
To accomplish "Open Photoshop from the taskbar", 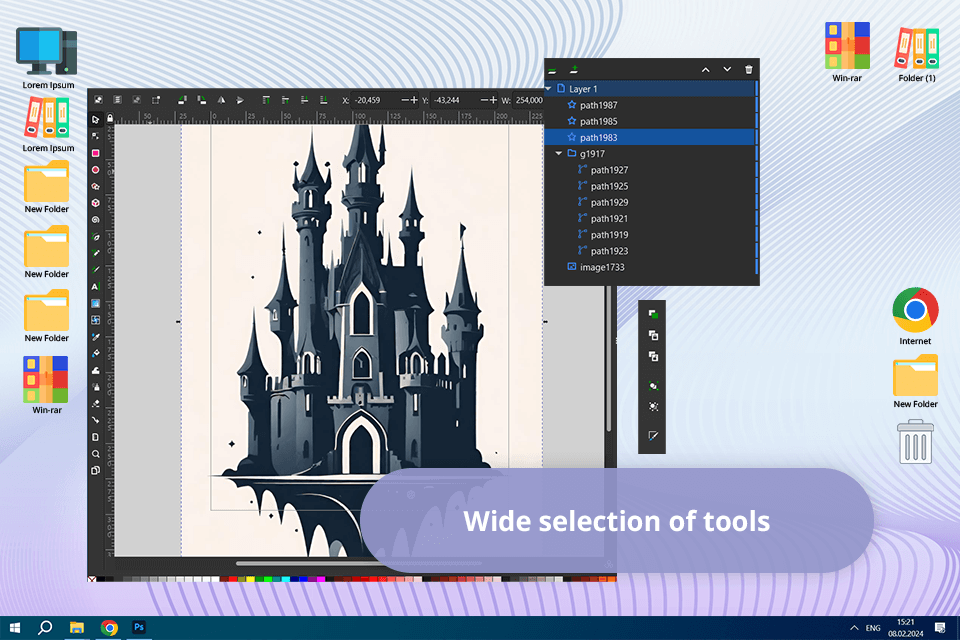I will (139, 627).
